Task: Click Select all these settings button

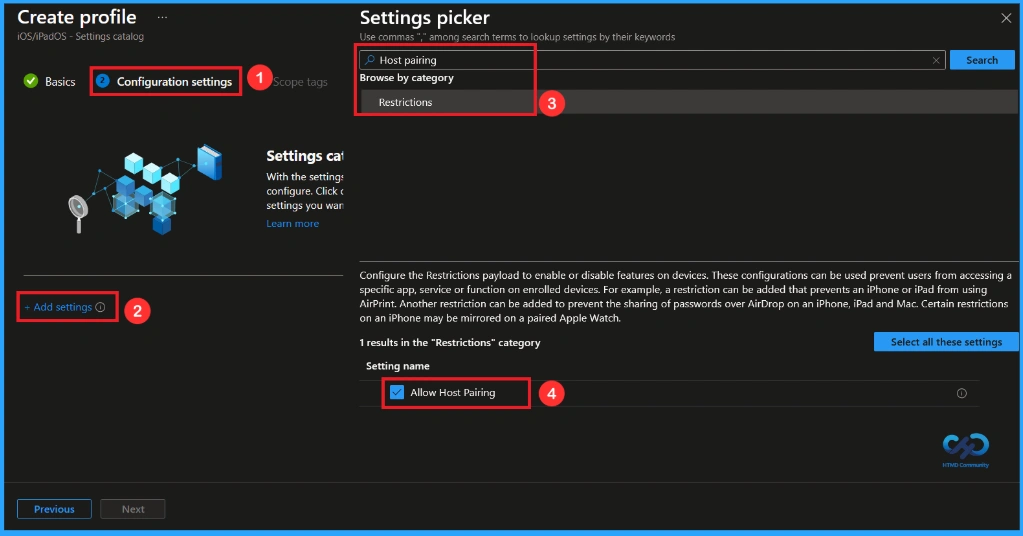Action: coord(946,342)
